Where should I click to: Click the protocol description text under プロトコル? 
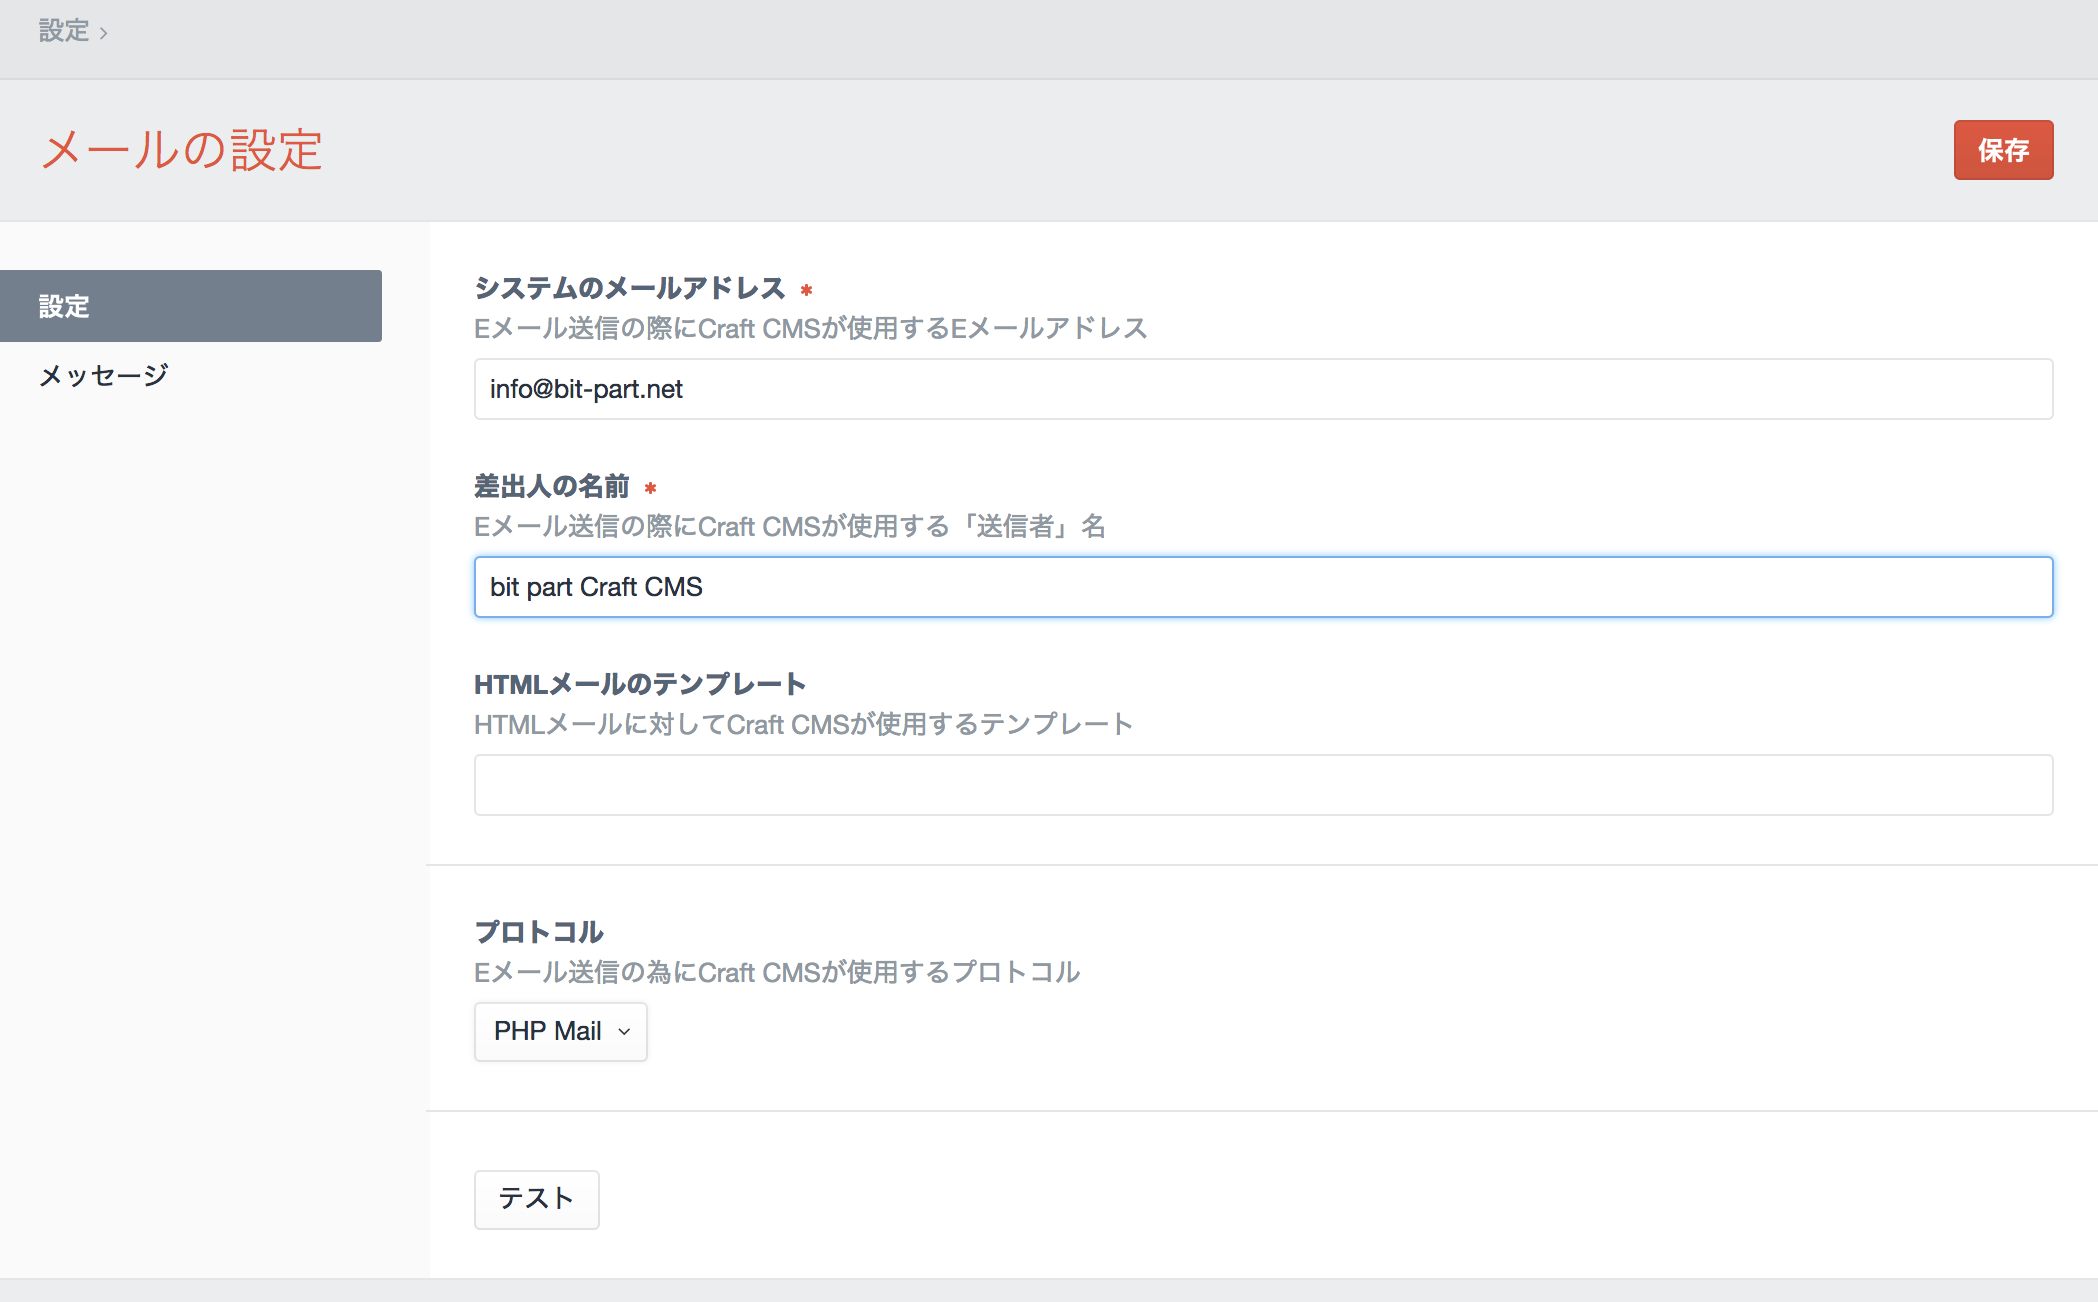776,972
